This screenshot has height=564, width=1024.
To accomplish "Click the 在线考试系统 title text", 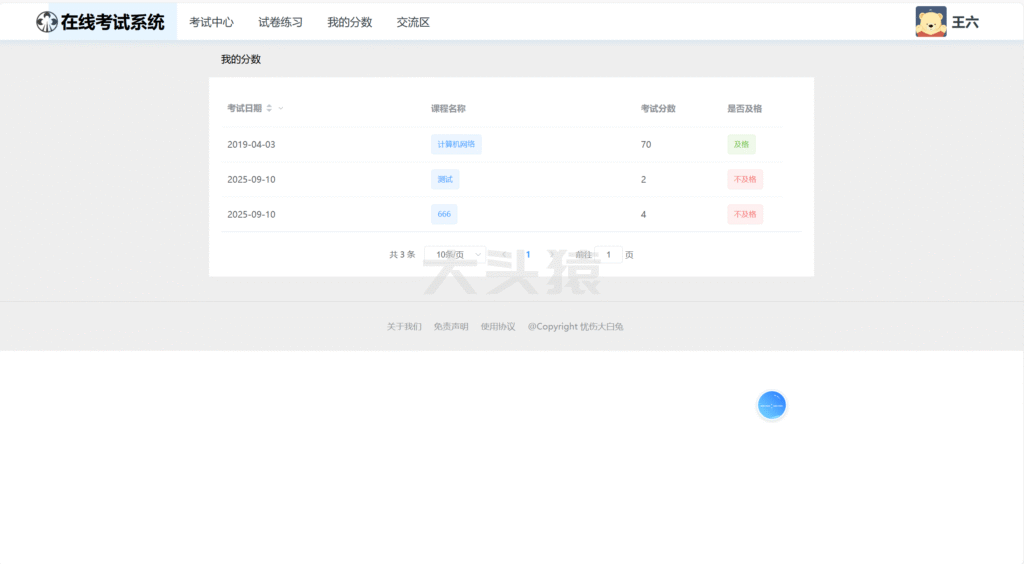I will pyautogui.click(x=112, y=22).
